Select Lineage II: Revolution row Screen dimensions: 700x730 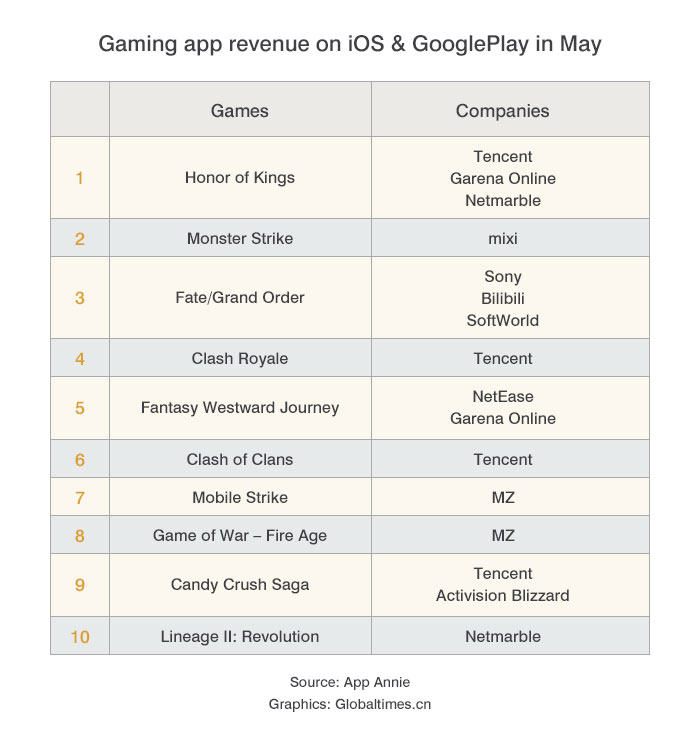240,637
